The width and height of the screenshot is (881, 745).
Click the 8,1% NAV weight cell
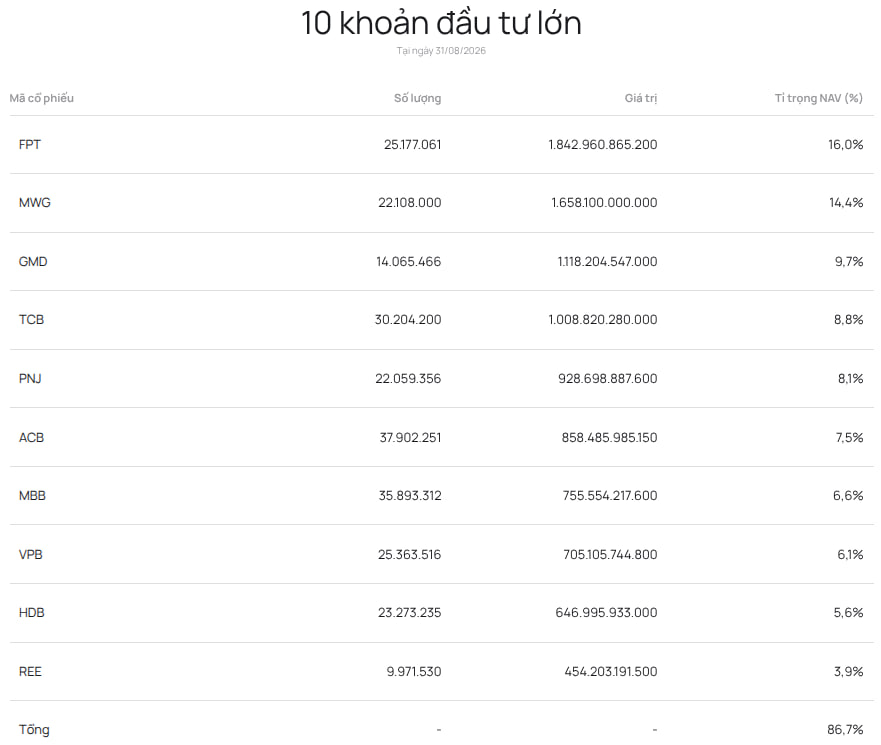851,378
